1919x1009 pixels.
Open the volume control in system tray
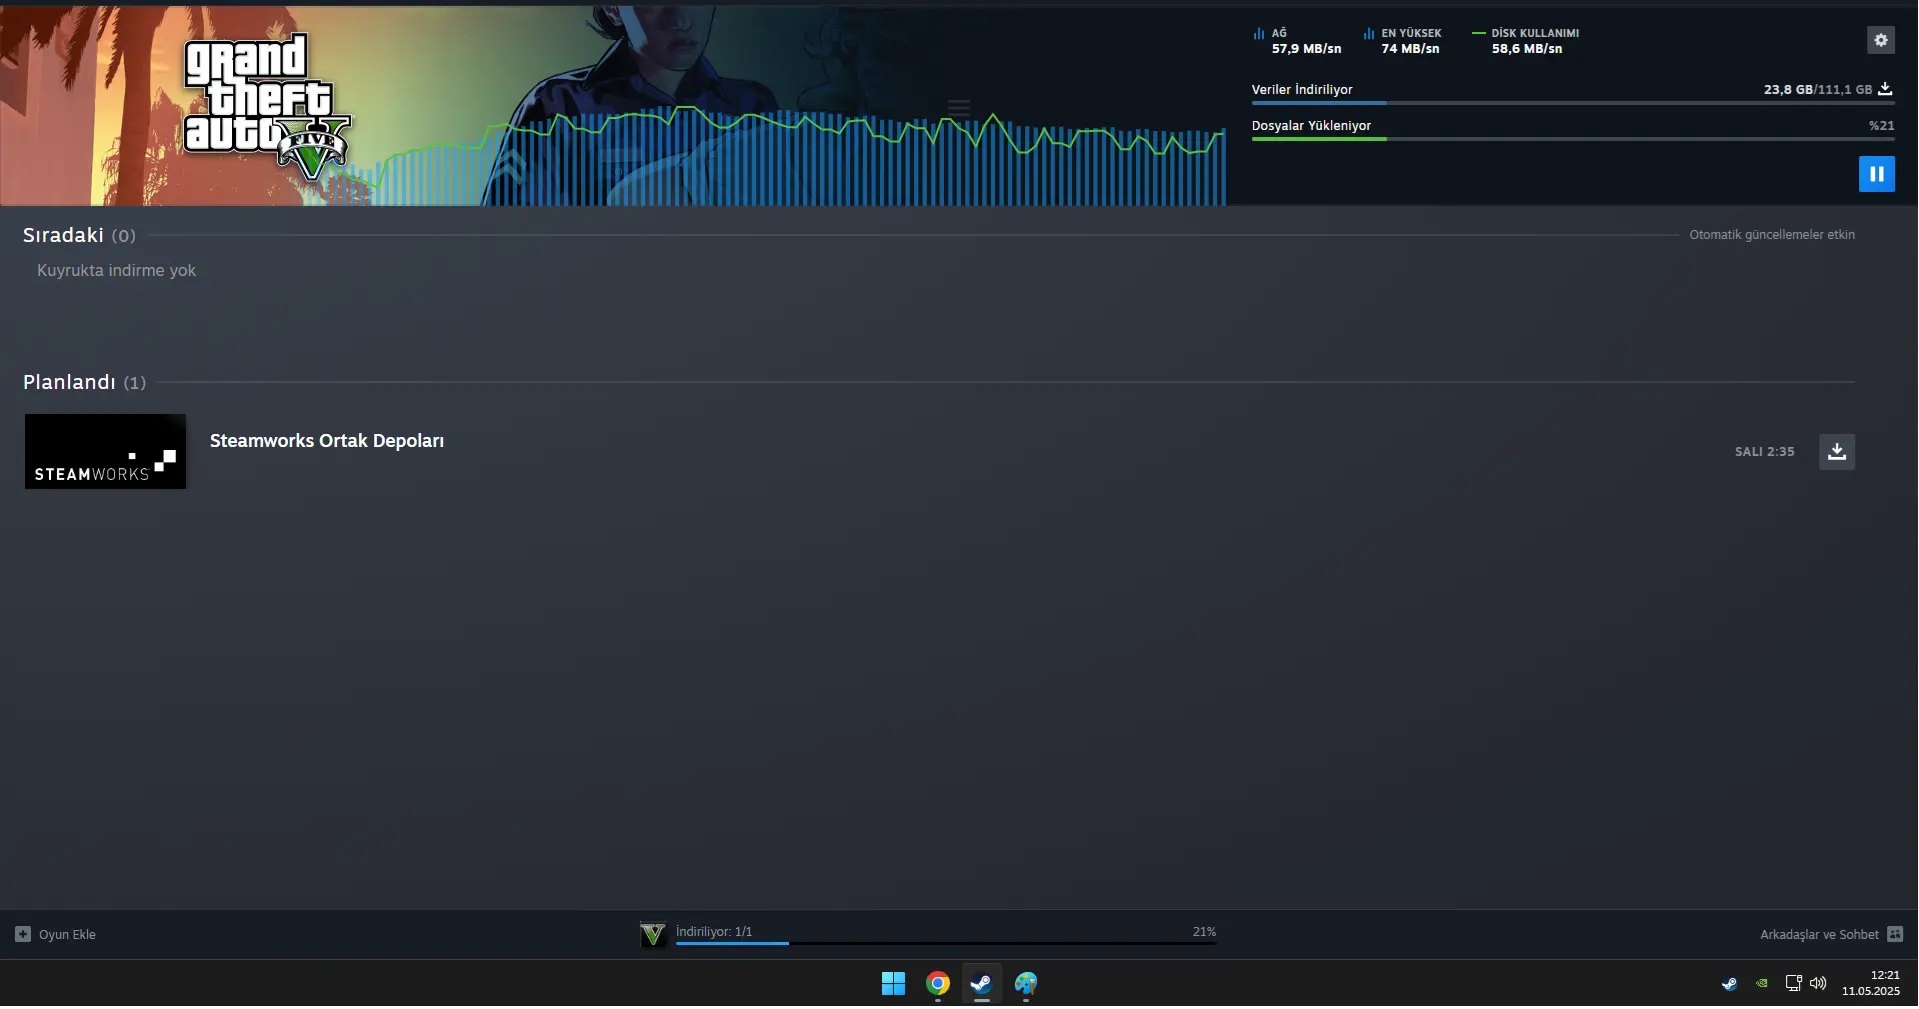[x=1818, y=983]
